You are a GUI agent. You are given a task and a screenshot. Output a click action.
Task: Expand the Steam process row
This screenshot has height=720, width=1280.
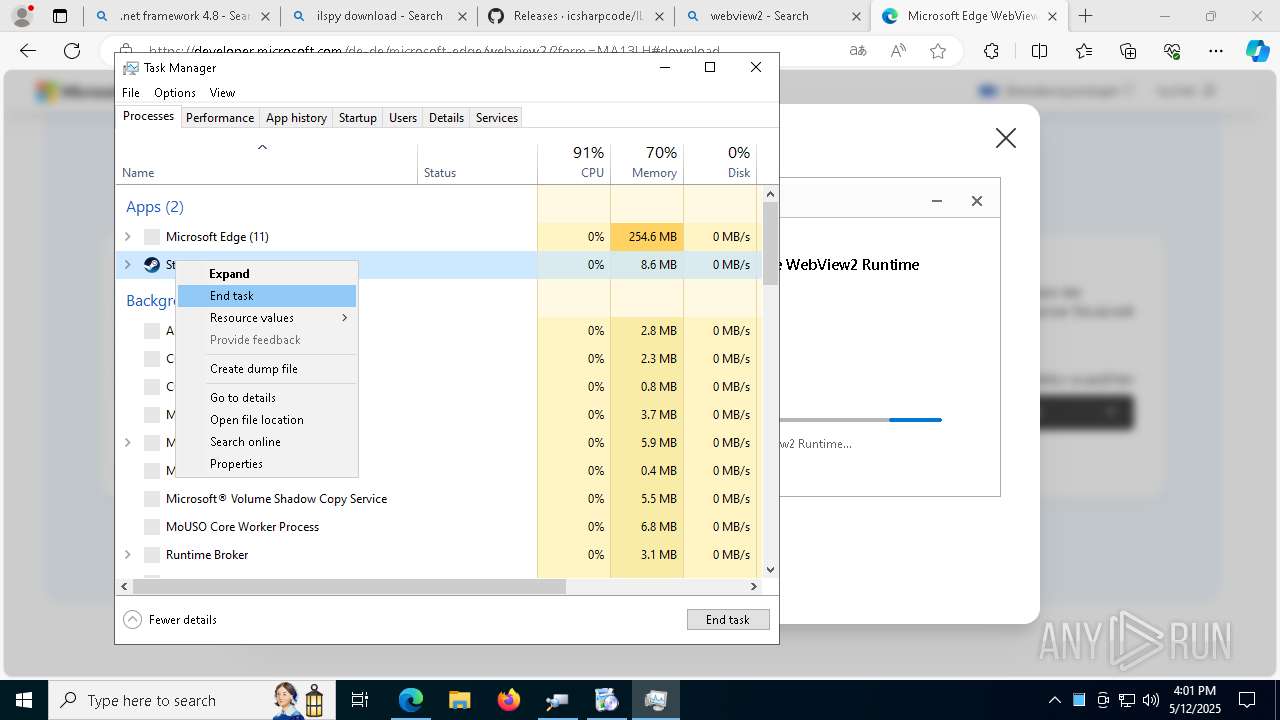(x=127, y=265)
